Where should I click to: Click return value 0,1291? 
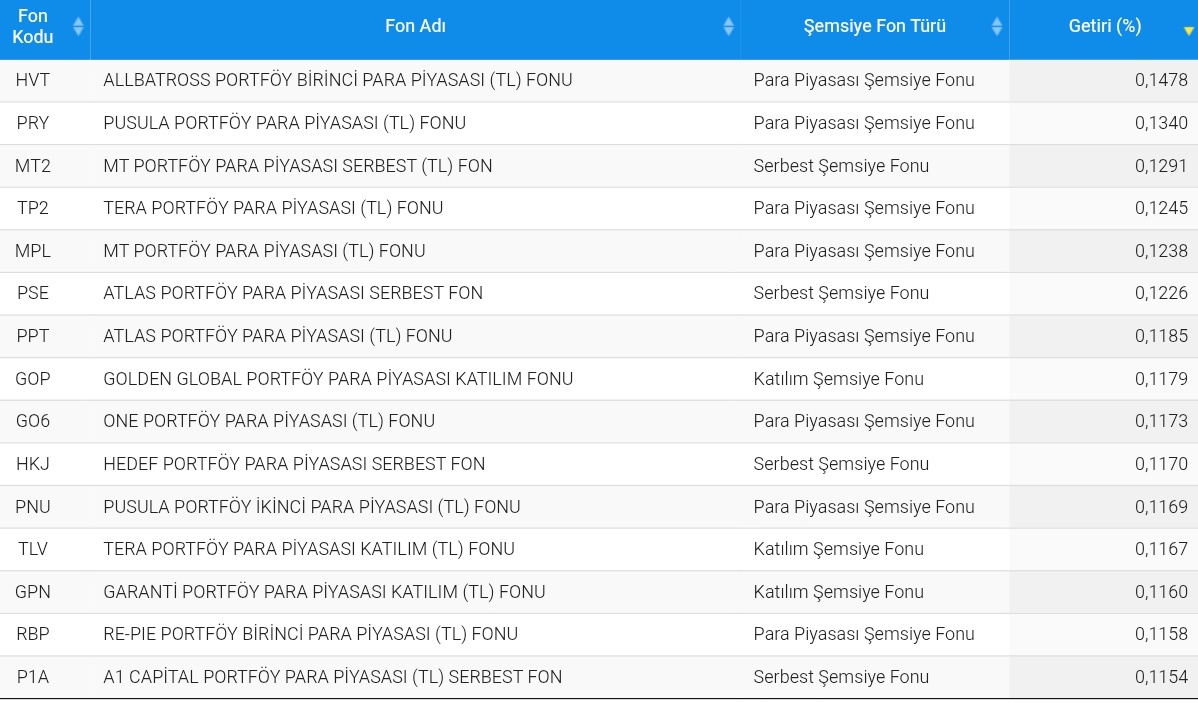pos(1161,166)
